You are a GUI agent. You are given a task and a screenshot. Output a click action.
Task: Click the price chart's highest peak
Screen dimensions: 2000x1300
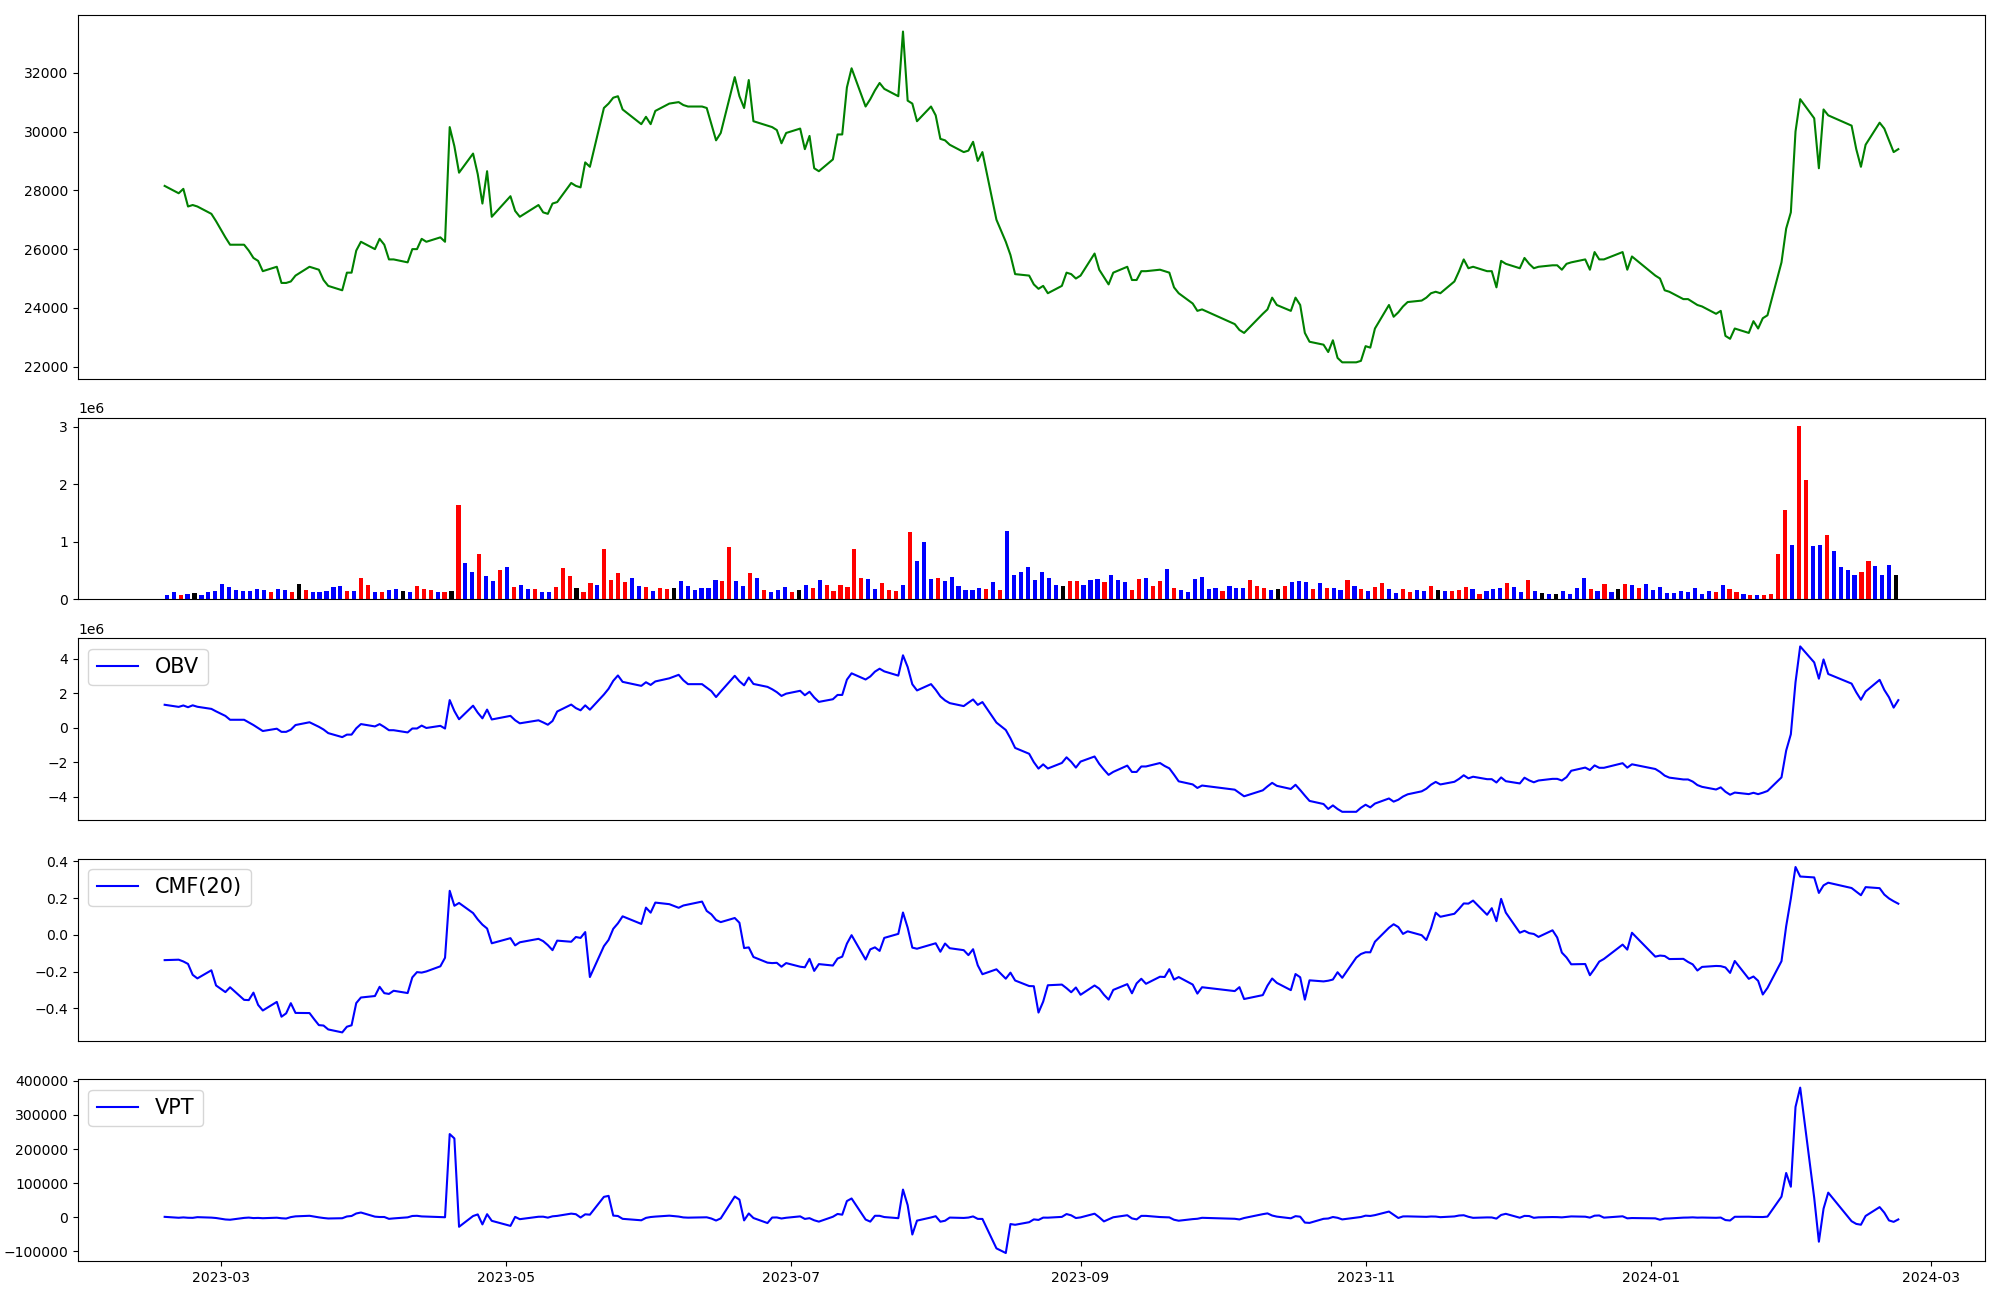pos(902,32)
